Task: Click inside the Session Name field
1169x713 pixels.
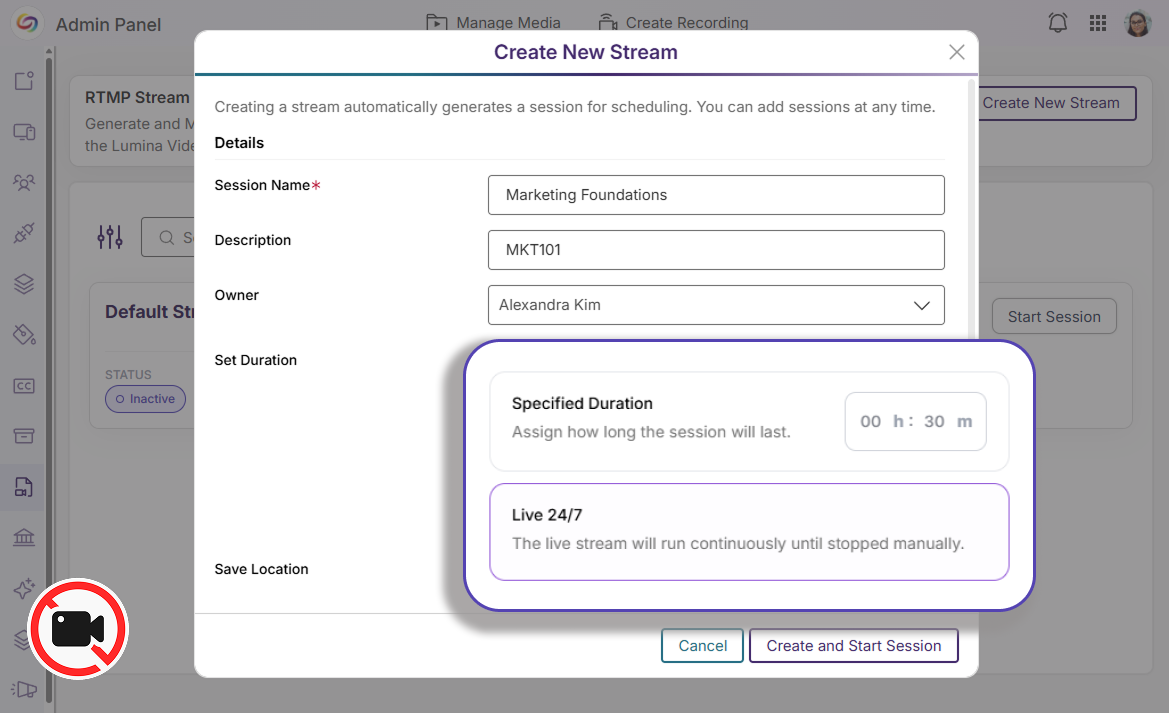Action: (x=716, y=194)
